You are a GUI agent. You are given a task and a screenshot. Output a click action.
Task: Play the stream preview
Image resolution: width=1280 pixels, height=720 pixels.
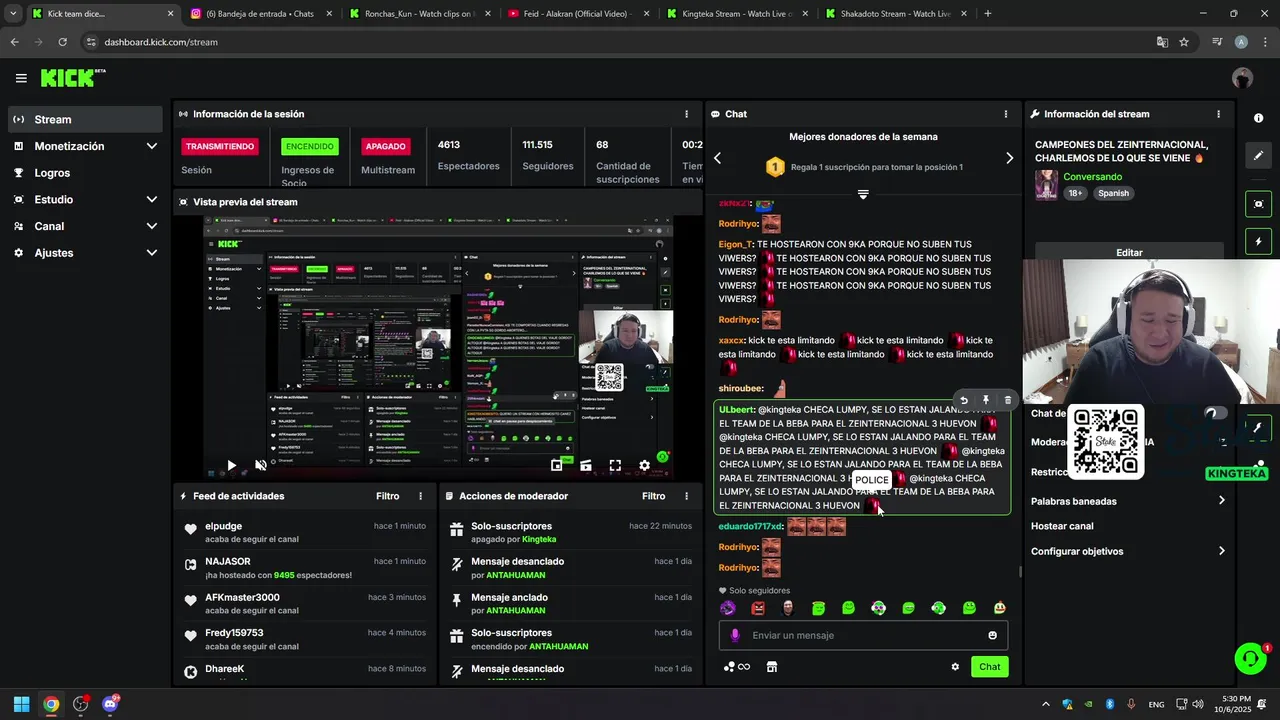pos(231,465)
